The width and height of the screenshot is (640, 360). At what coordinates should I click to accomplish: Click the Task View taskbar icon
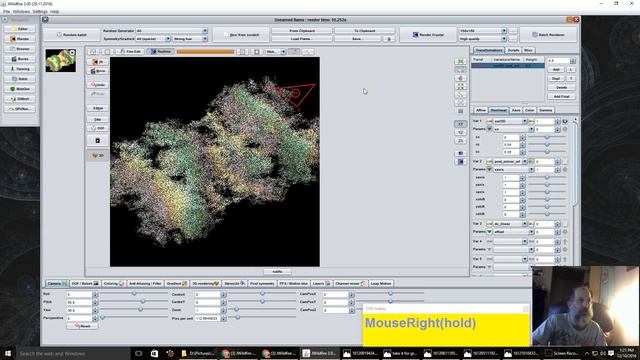click(x=138, y=353)
